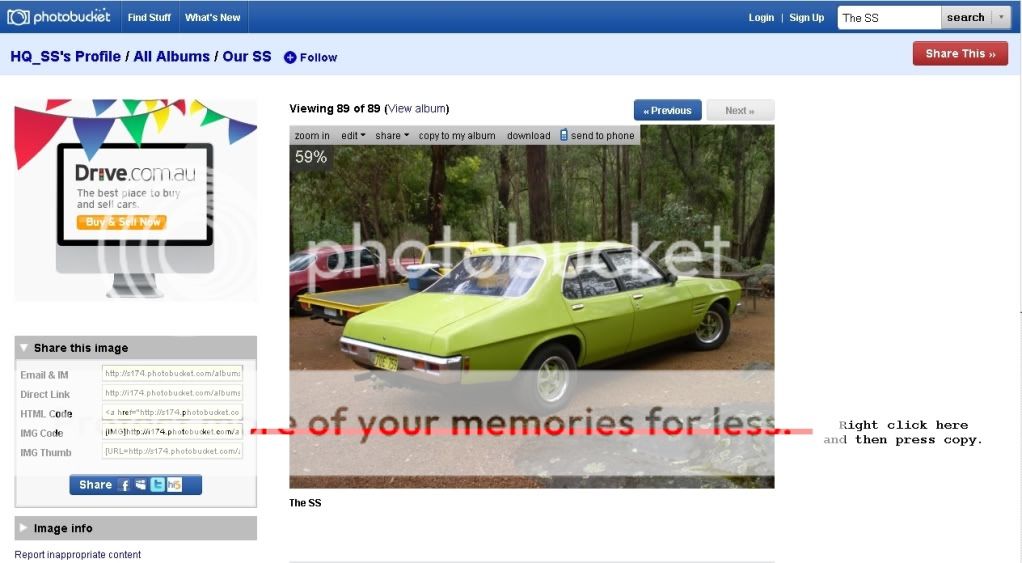Click the Twitter icon in Share bar
Viewport: 1022px width, 563px height.
tap(157, 485)
